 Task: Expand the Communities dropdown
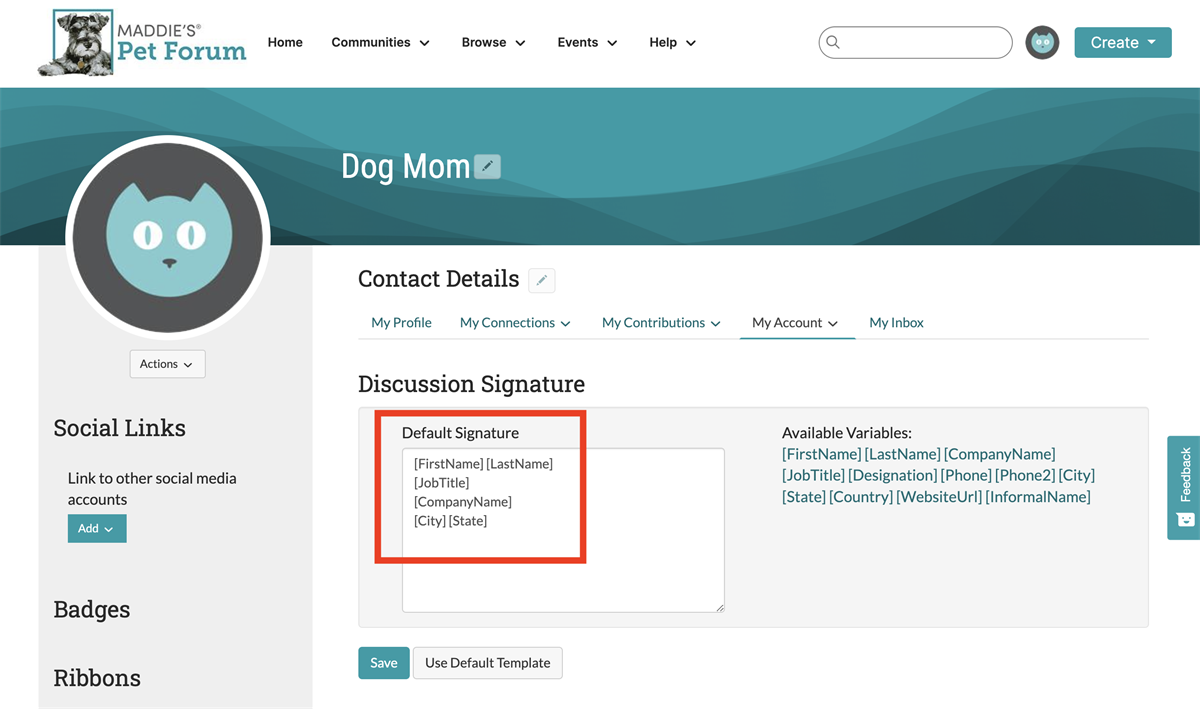tap(380, 42)
